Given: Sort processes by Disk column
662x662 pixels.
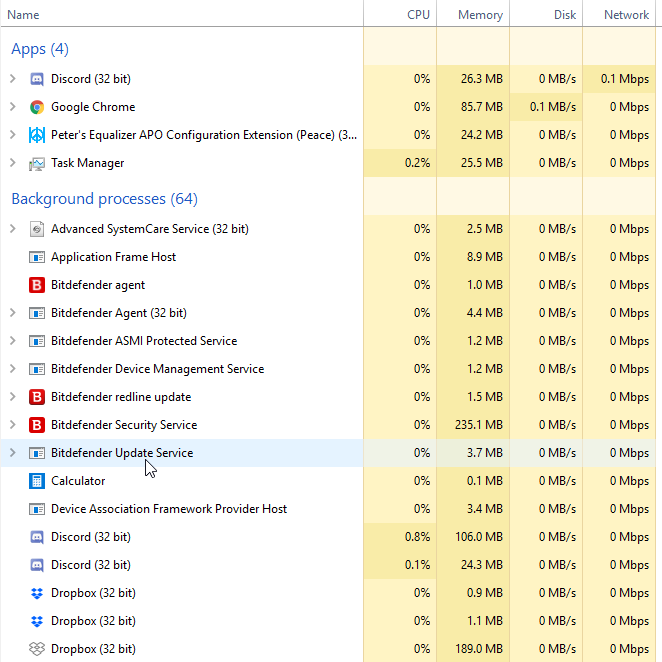Looking at the screenshot, I should click(546, 14).
